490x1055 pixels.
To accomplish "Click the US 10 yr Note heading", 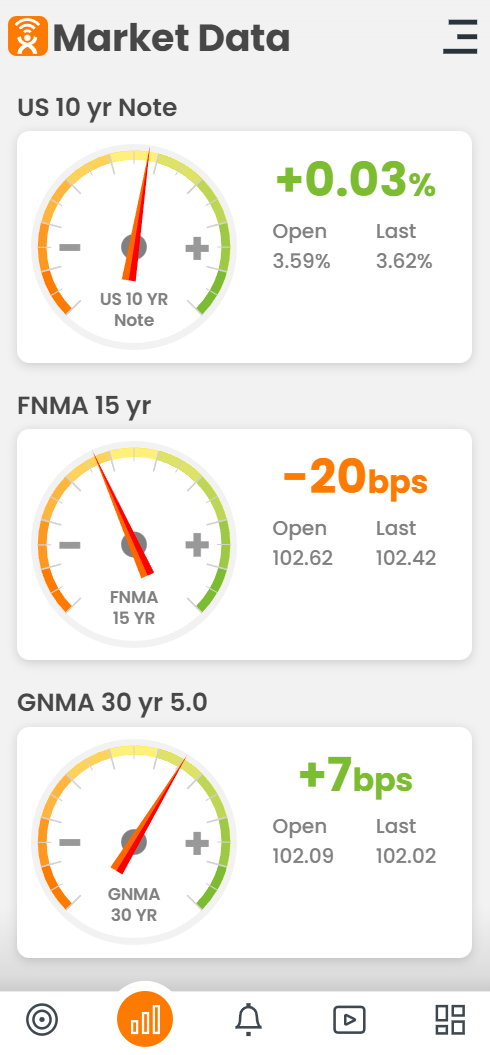I will tap(97, 108).
